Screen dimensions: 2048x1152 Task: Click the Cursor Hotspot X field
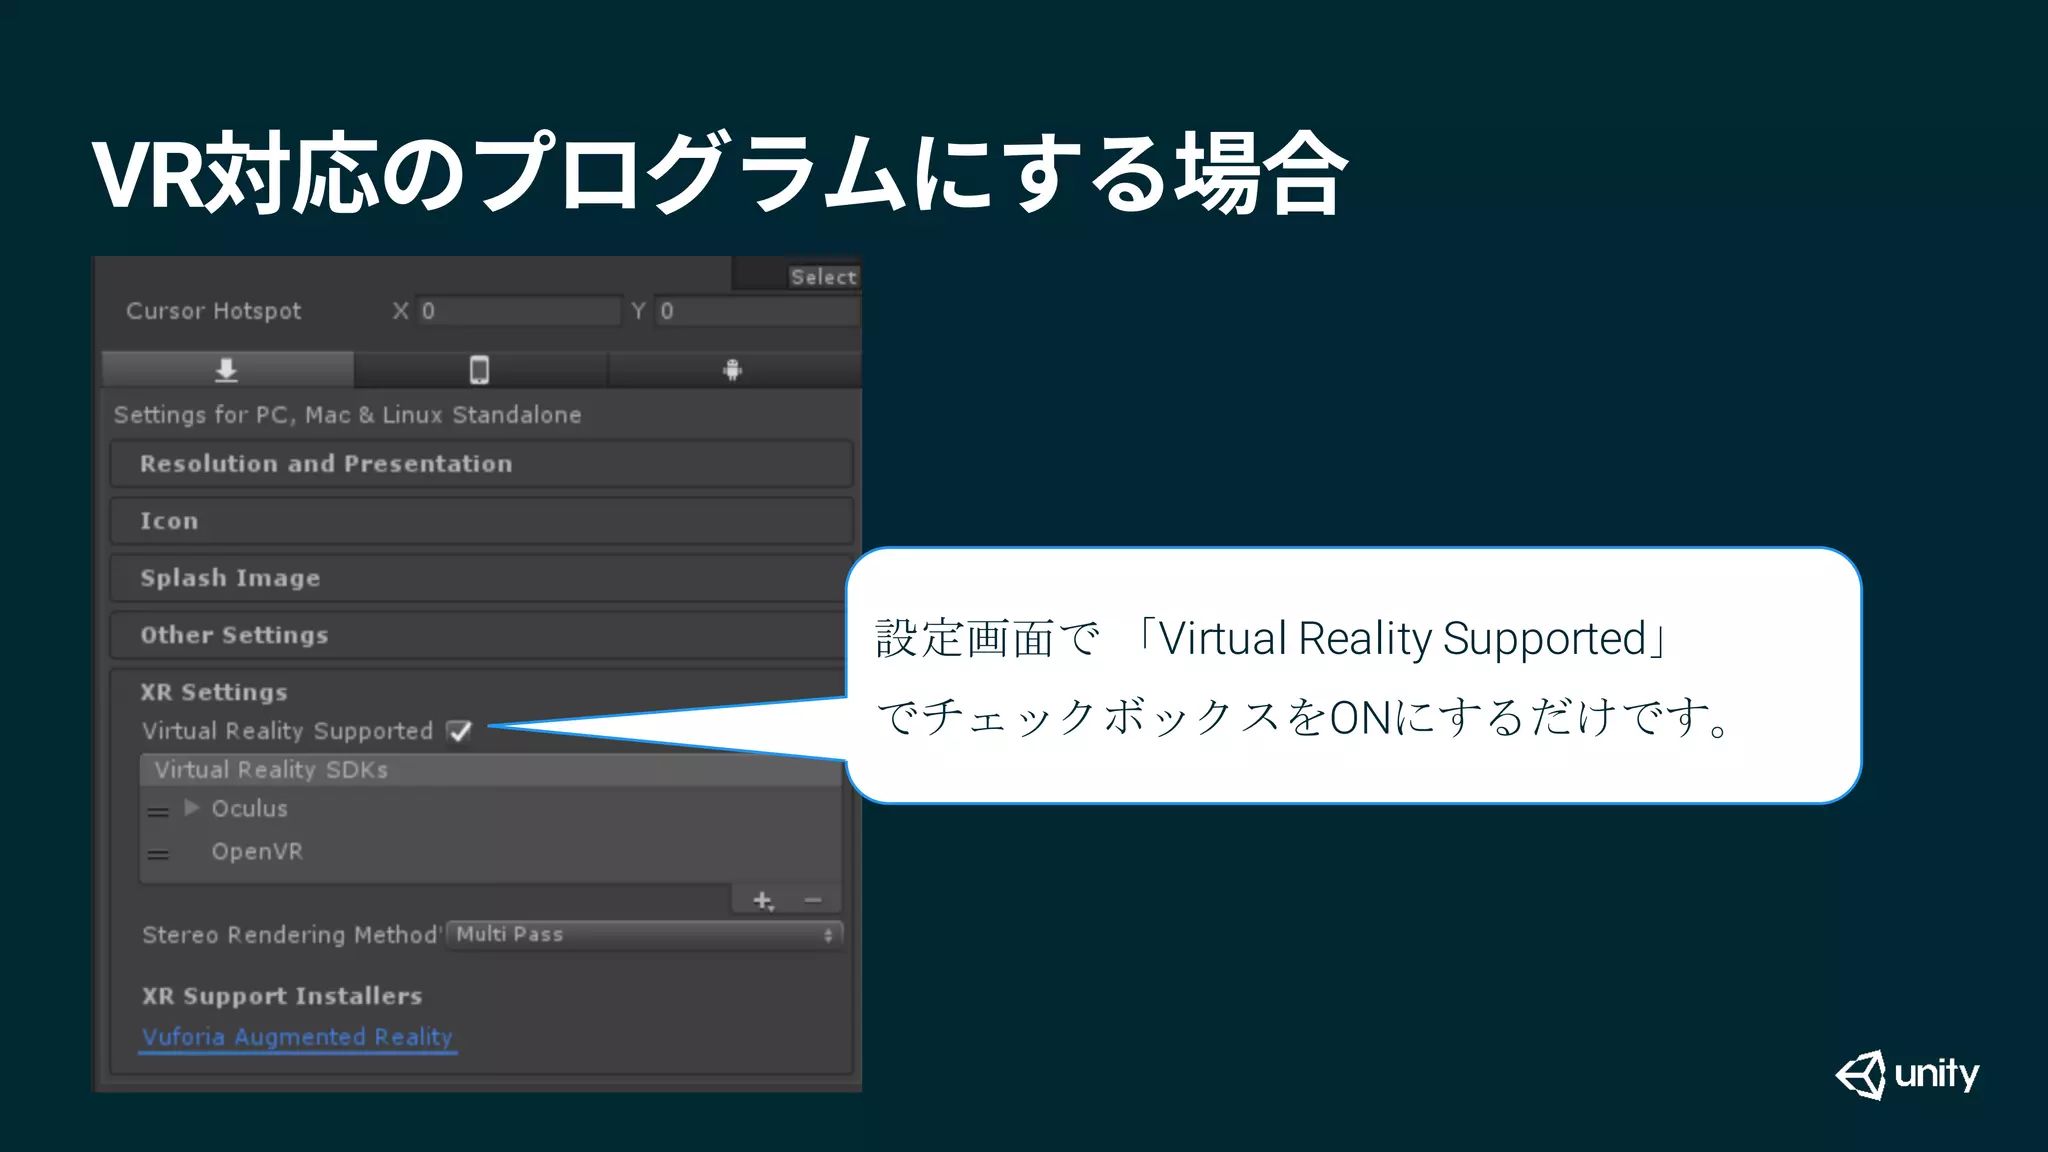pos(519,311)
